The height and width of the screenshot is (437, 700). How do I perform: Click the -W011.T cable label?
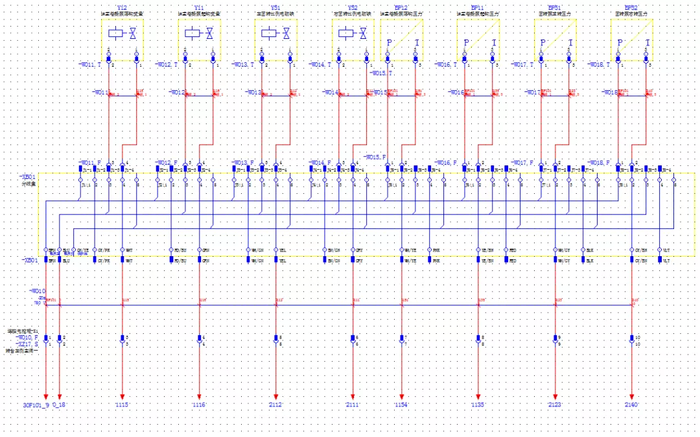(x=88, y=64)
